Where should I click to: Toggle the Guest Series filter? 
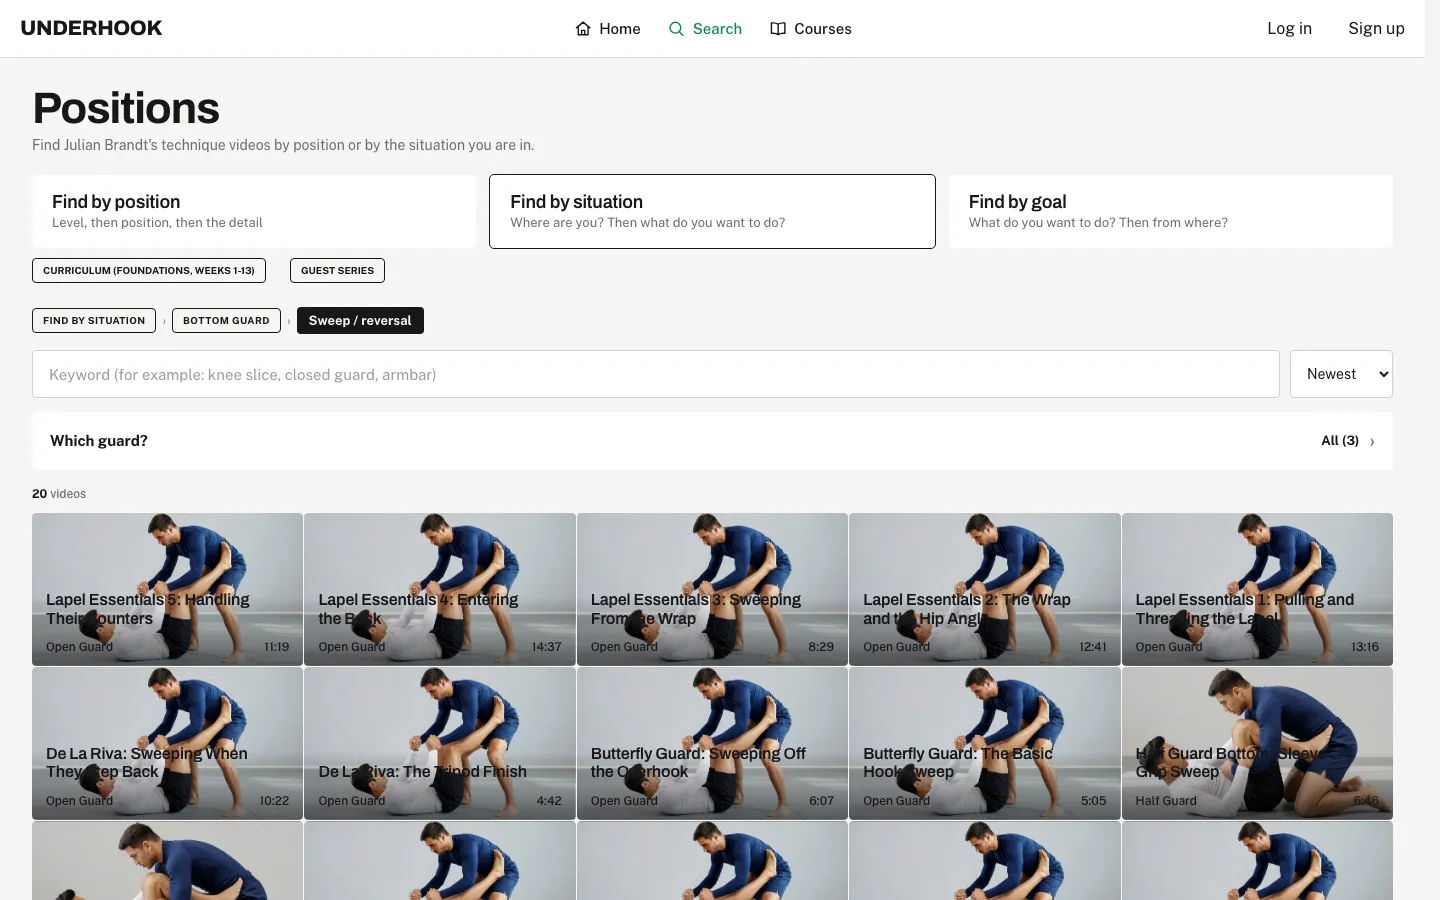point(337,270)
